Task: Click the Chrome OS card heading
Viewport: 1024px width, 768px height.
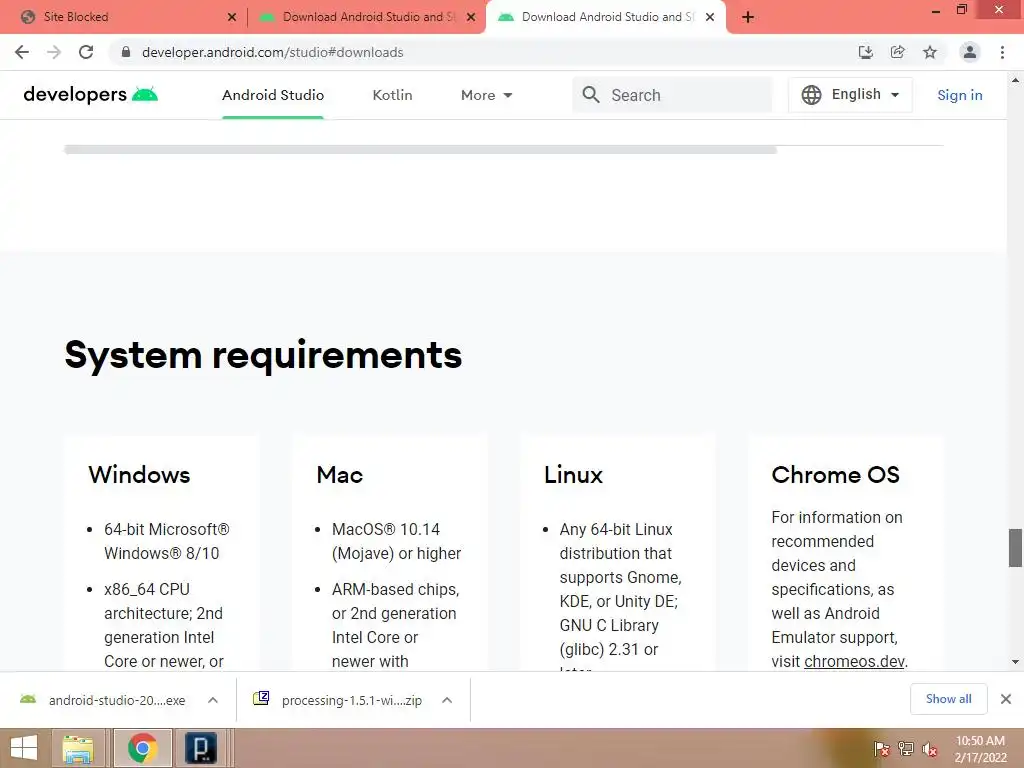Action: point(835,475)
